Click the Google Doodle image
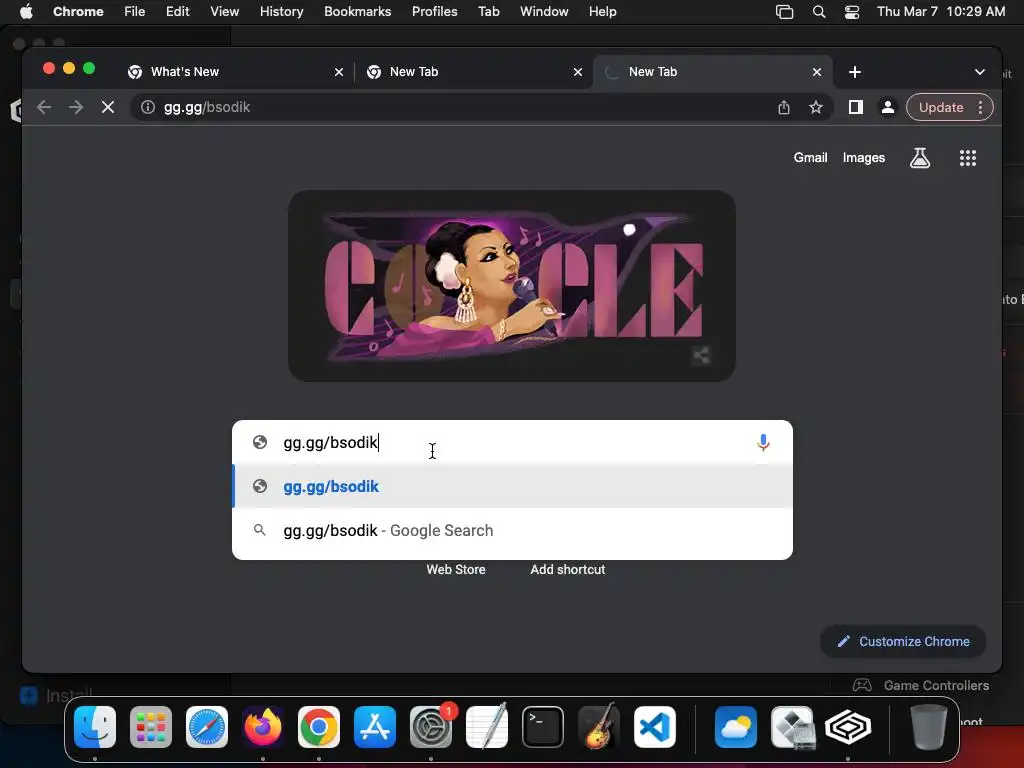 click(x=512, y=286)
